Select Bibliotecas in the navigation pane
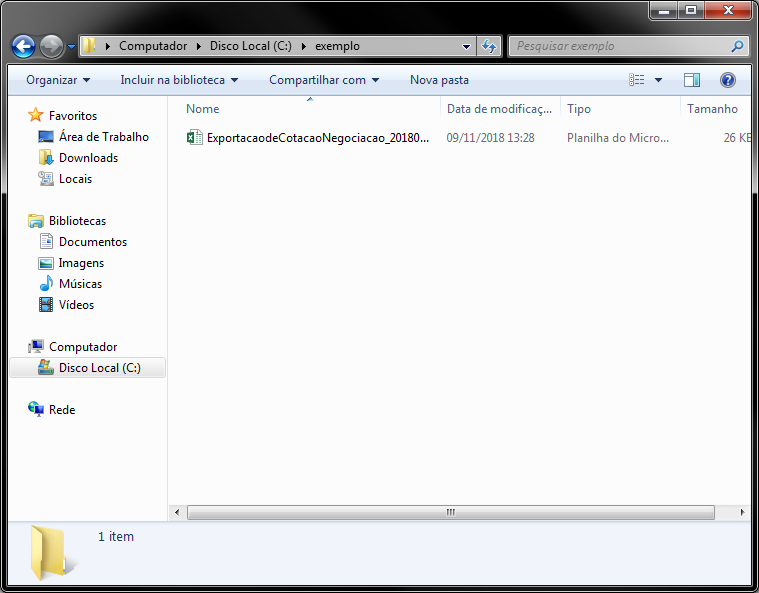Image resolution: width=759 pixels, height=593 pixels. coord(77,221)
